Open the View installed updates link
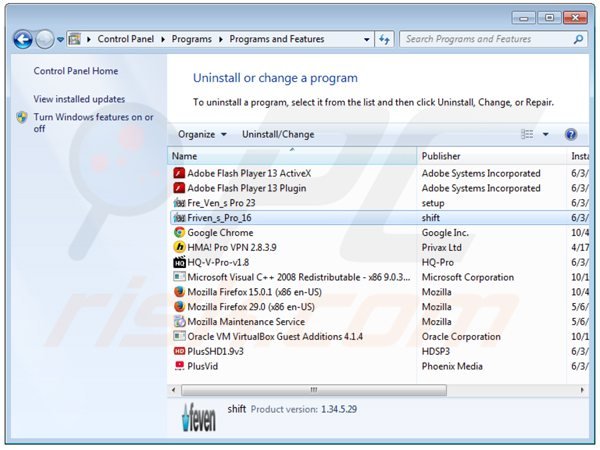The height and width of the screenshot is (450, 600). click(x=79, y=99)
